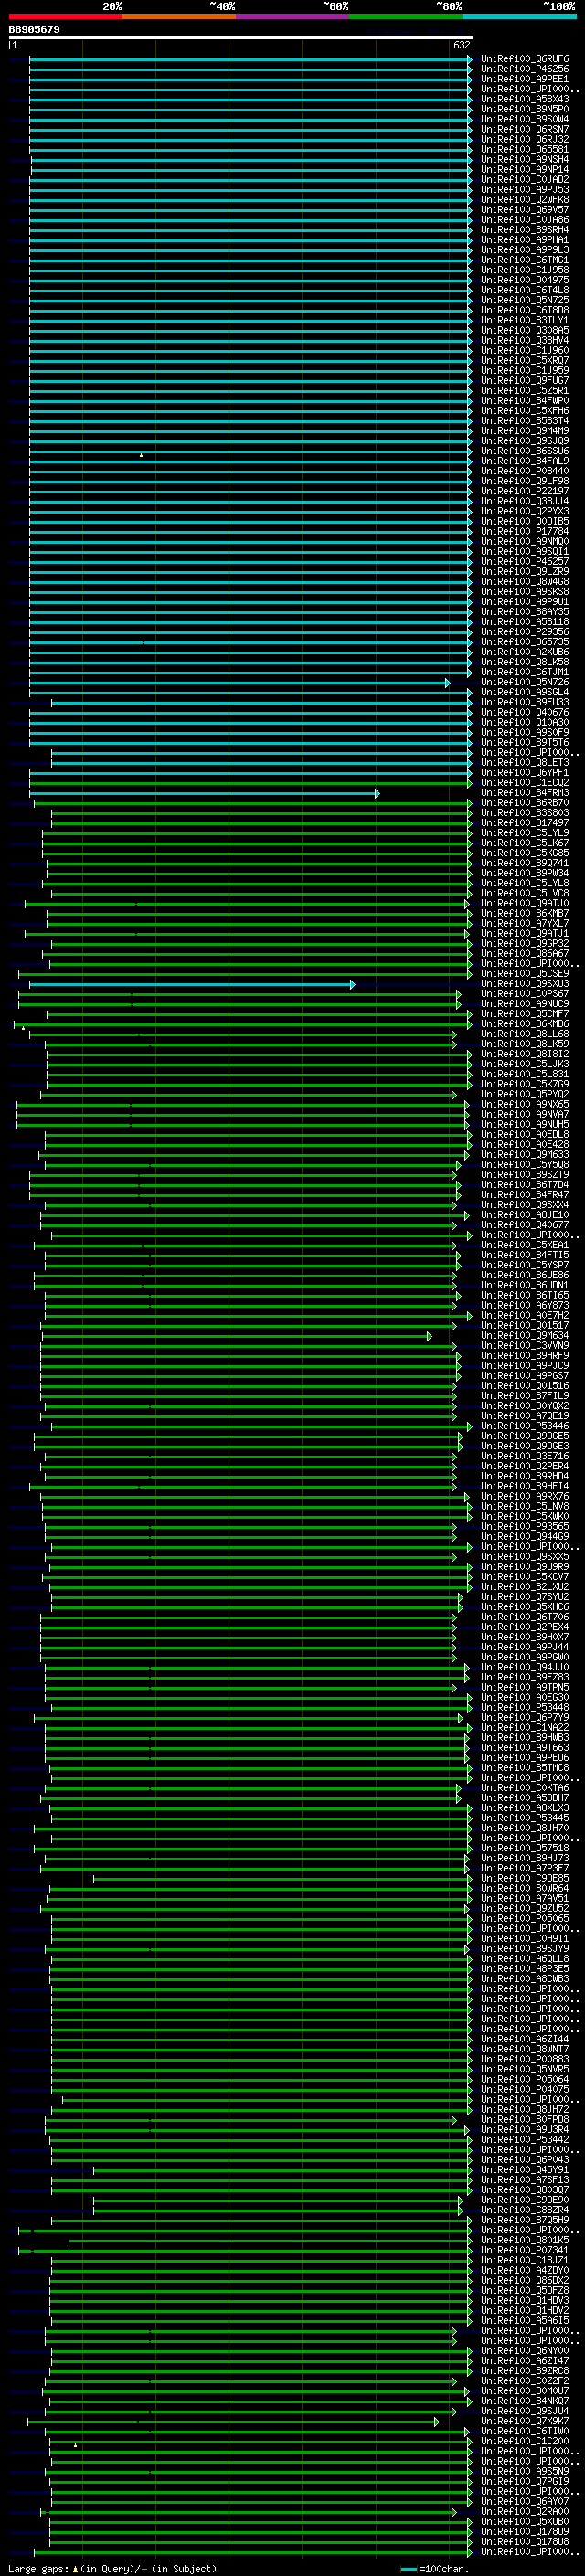Click the orange ~40% identity legend bar
The image size is (585, 2576).
(179, 16)
